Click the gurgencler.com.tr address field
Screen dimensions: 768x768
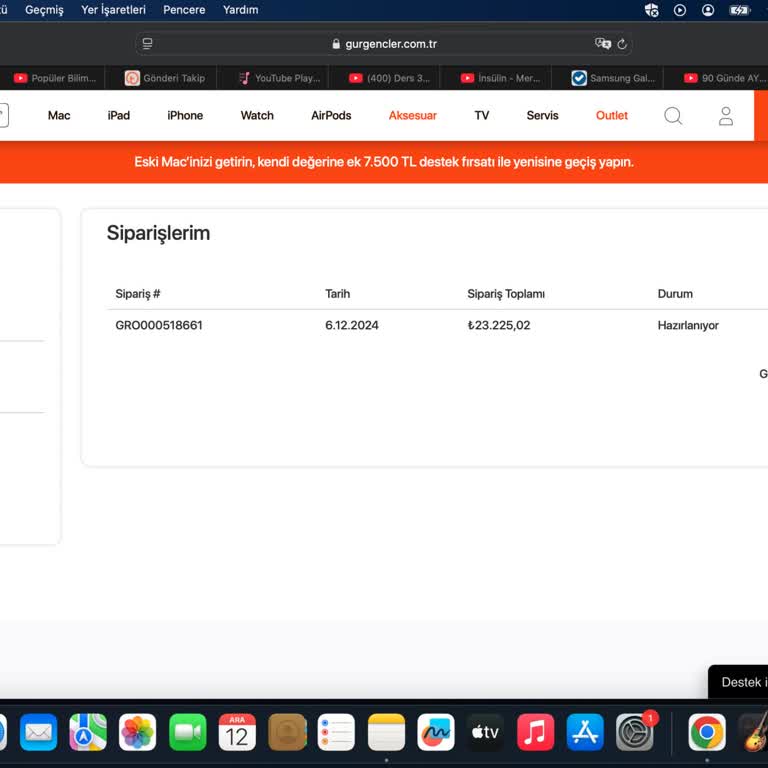click(384, 44)
